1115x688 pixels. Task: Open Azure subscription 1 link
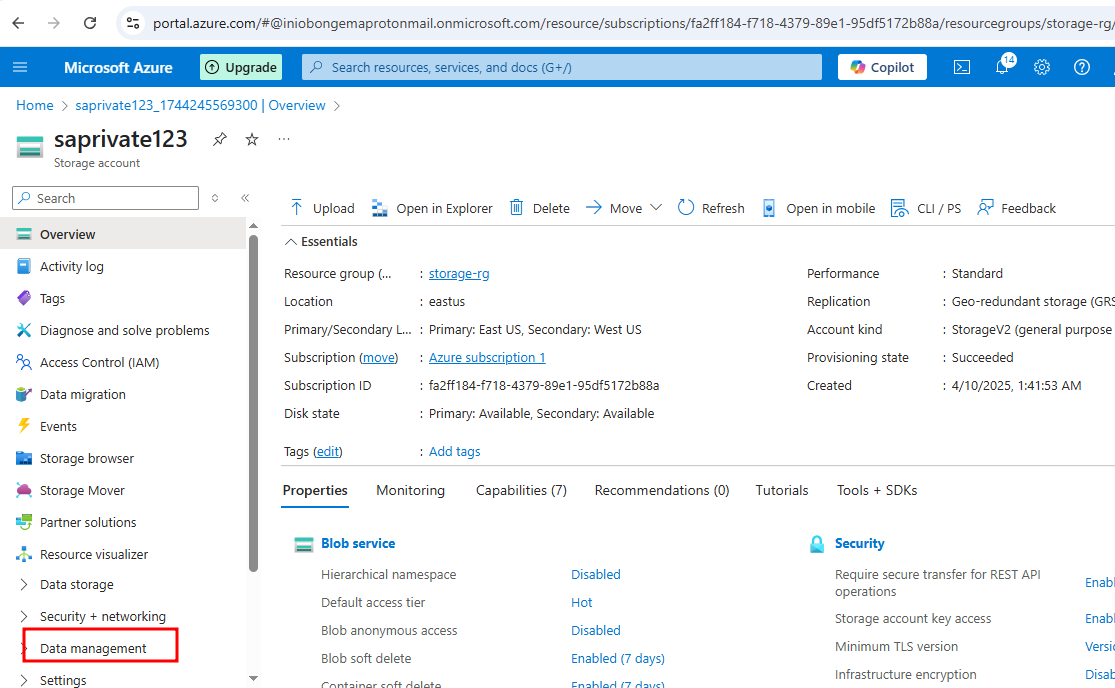[x=487, y=358]
